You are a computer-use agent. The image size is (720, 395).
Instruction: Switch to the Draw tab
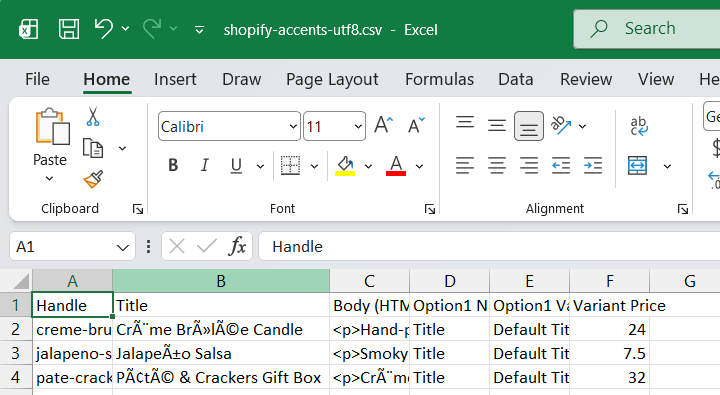[242, 79]
